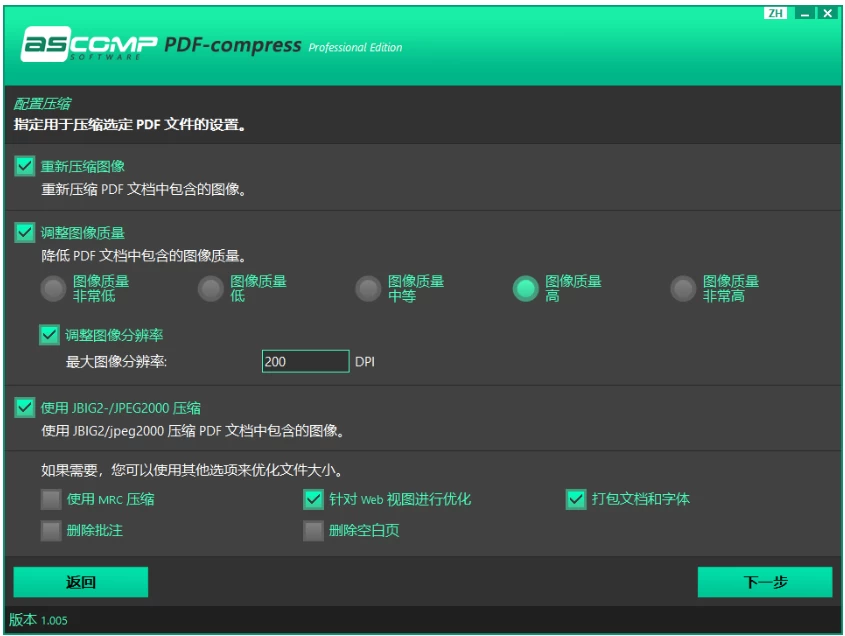Uncheck 针对 Web 视图进行优化
845x636 pixels.
coord(313,499)
